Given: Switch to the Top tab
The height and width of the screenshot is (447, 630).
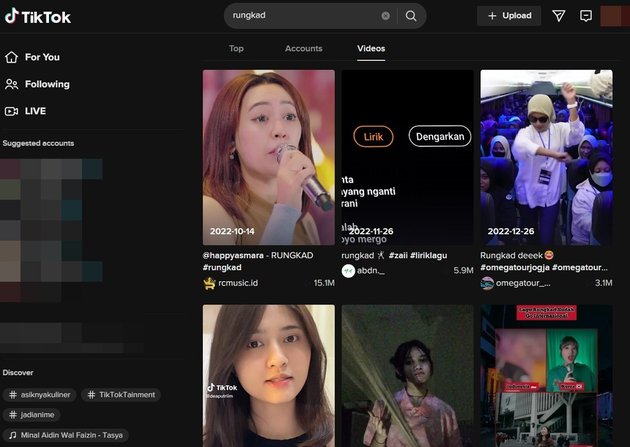Looking at the screenshot, I should point(236,48).
